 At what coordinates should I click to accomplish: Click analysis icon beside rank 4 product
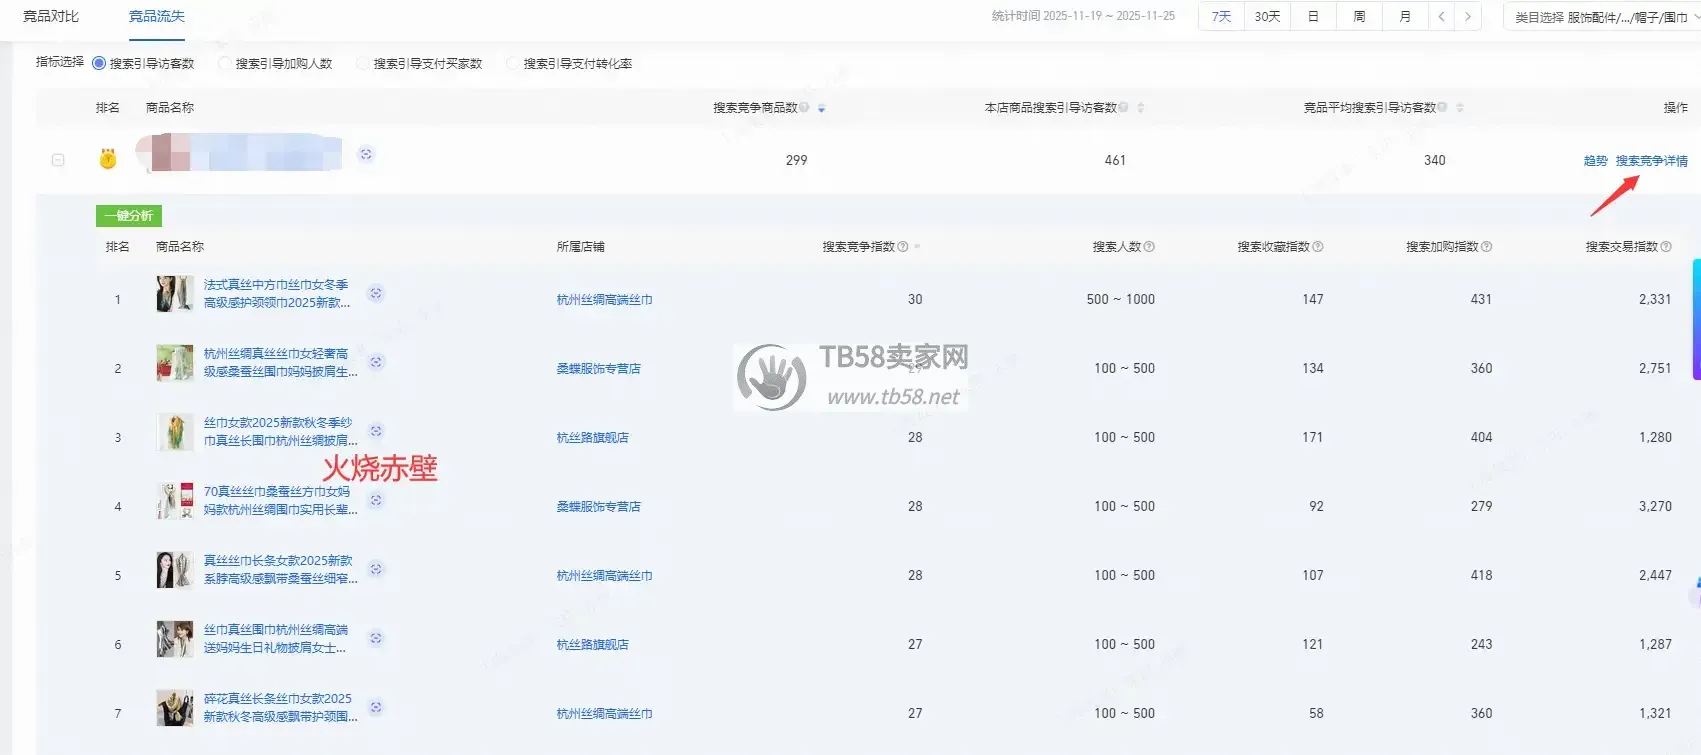(376, 500)
